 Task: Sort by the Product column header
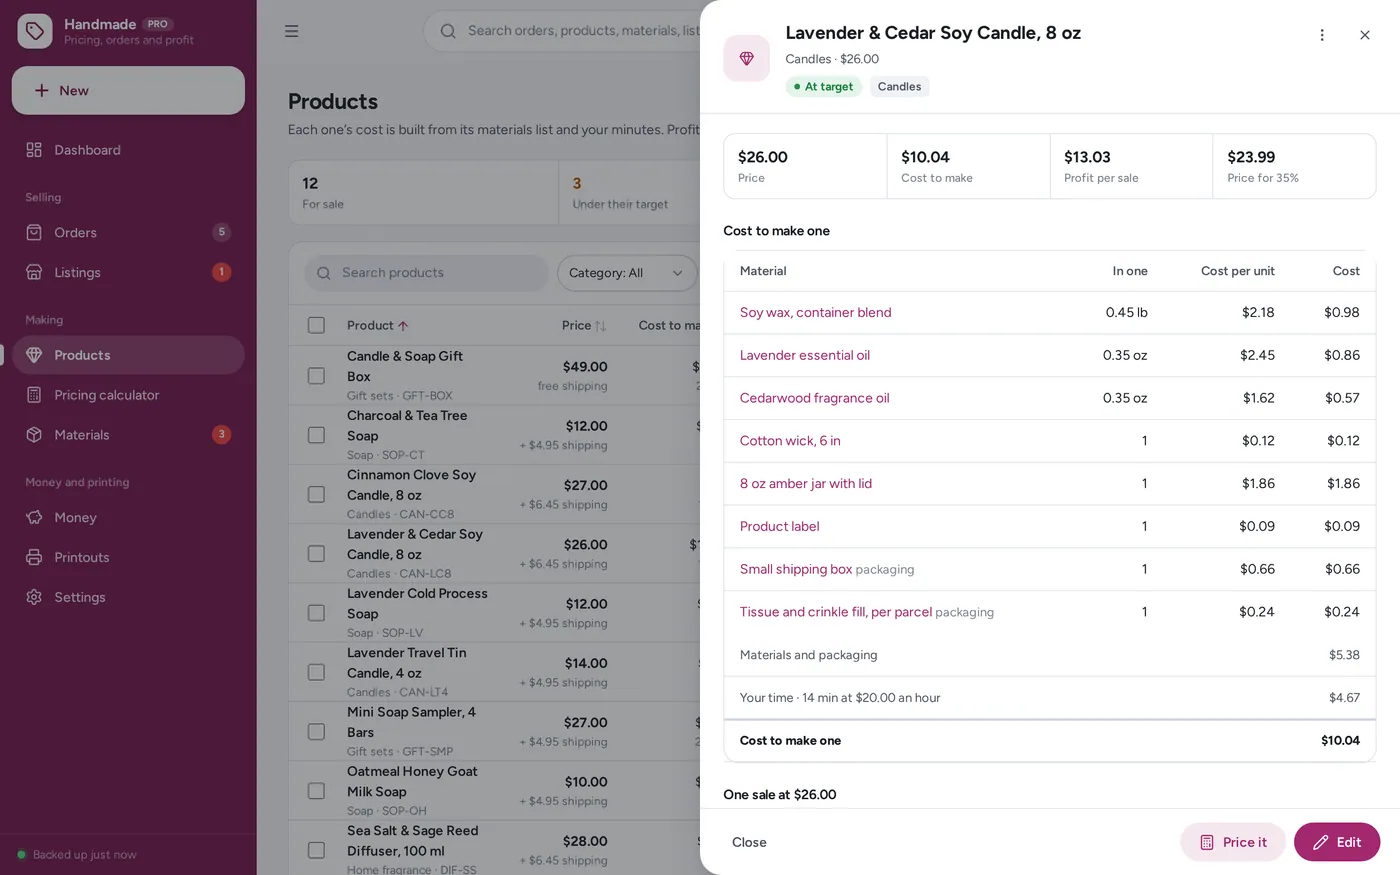click(x=377, y=325)
